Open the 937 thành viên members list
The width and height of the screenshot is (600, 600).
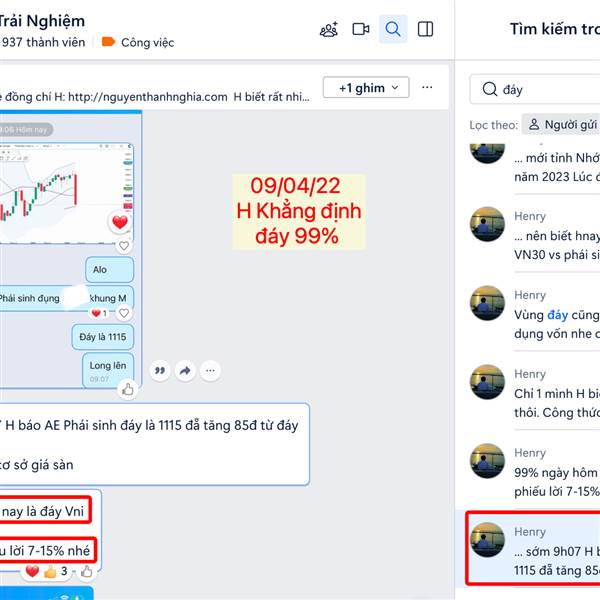pos(43,42)
